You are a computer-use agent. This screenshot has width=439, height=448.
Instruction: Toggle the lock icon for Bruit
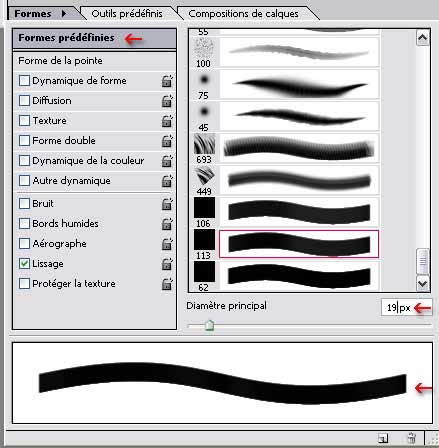point(167,204)
